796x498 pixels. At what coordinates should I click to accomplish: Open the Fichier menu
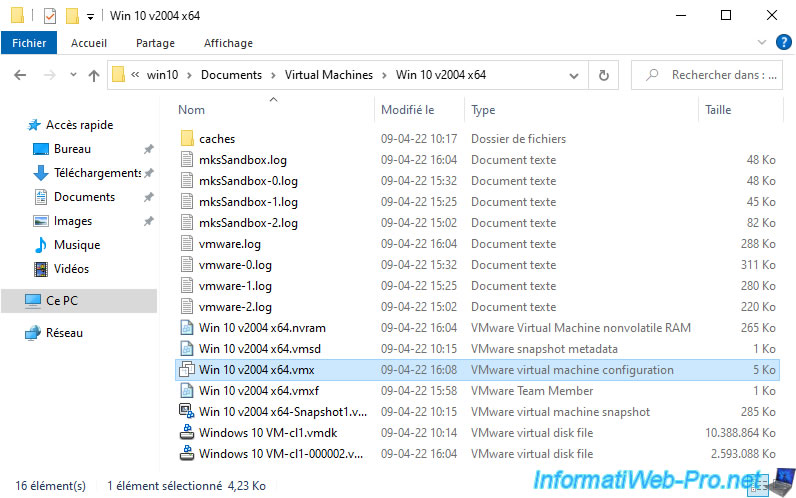(x=29, y=43)
